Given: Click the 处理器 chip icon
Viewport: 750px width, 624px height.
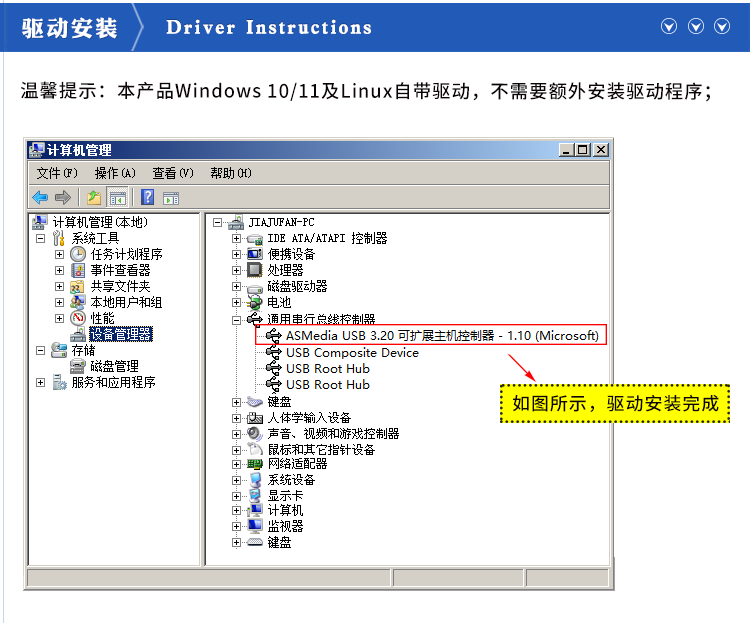Looking at the screenshot, I should click(x=255, y=270).
